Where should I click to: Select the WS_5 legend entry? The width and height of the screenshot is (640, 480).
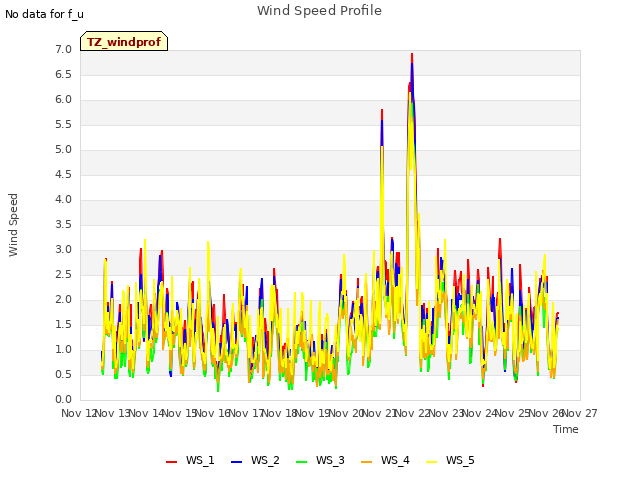(450, 460)
